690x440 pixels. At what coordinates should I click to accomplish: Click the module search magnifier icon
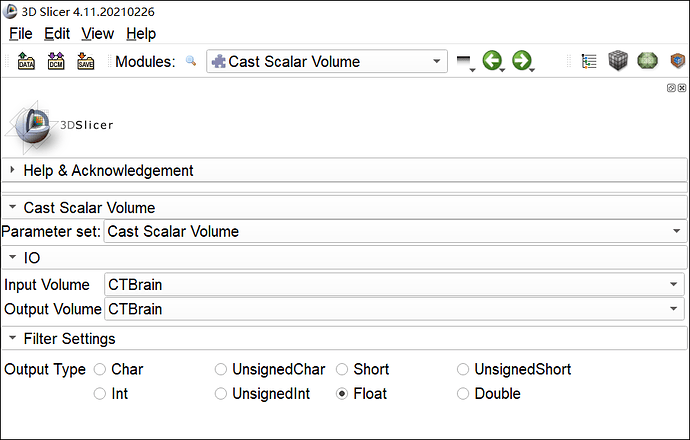[191, 62]
